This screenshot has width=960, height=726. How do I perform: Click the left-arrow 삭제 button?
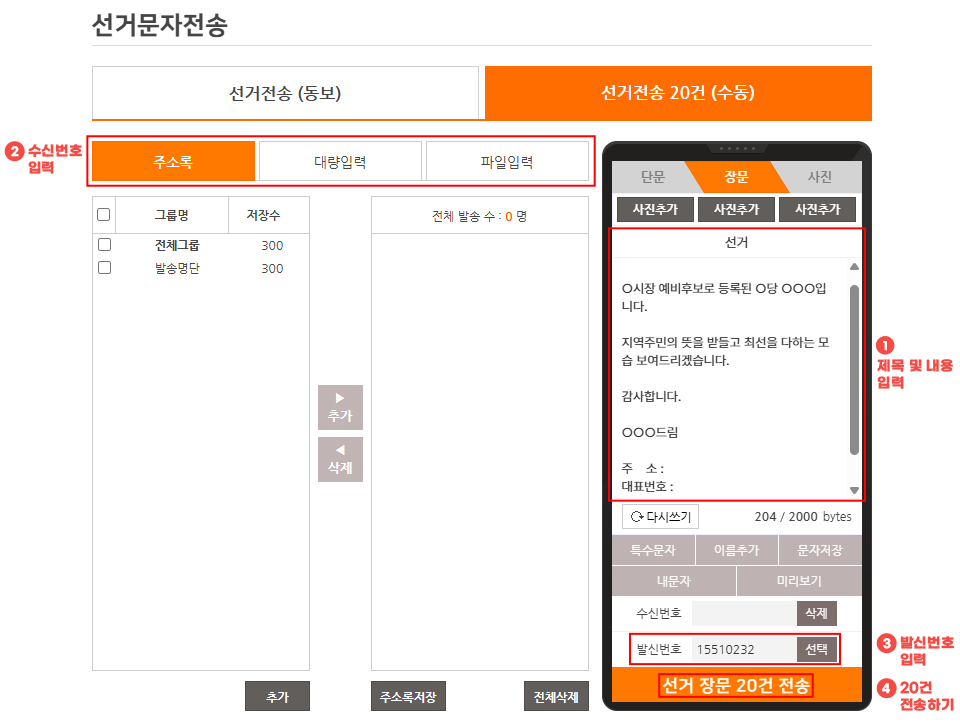pos(340,459)
